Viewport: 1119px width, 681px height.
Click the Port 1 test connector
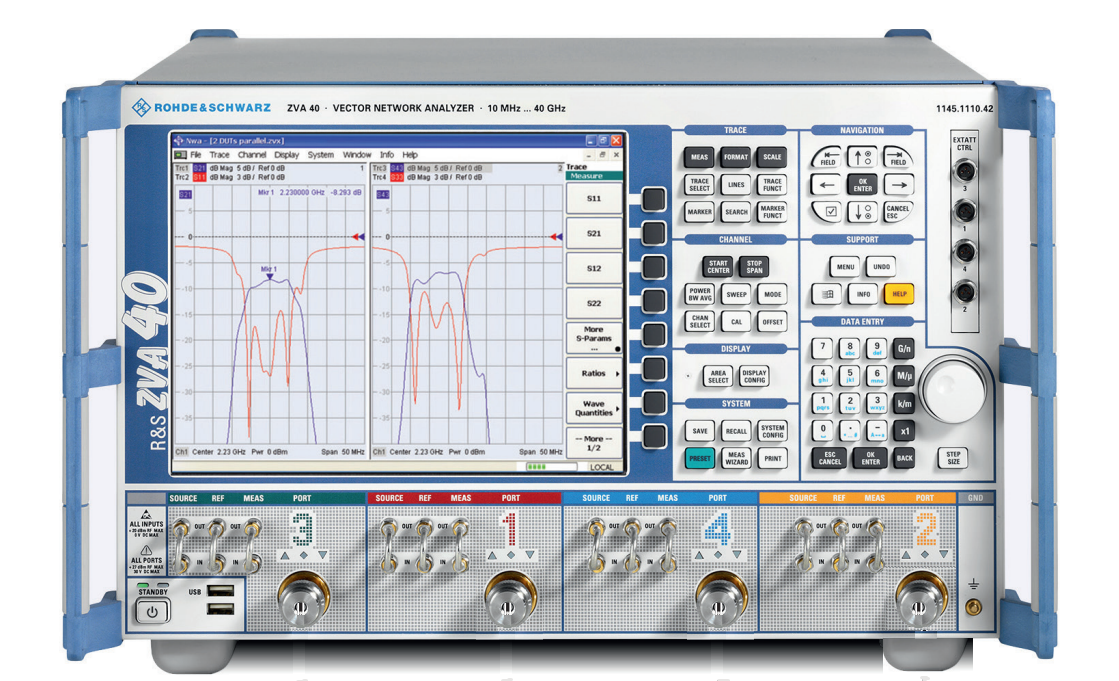tap(509, 602)
